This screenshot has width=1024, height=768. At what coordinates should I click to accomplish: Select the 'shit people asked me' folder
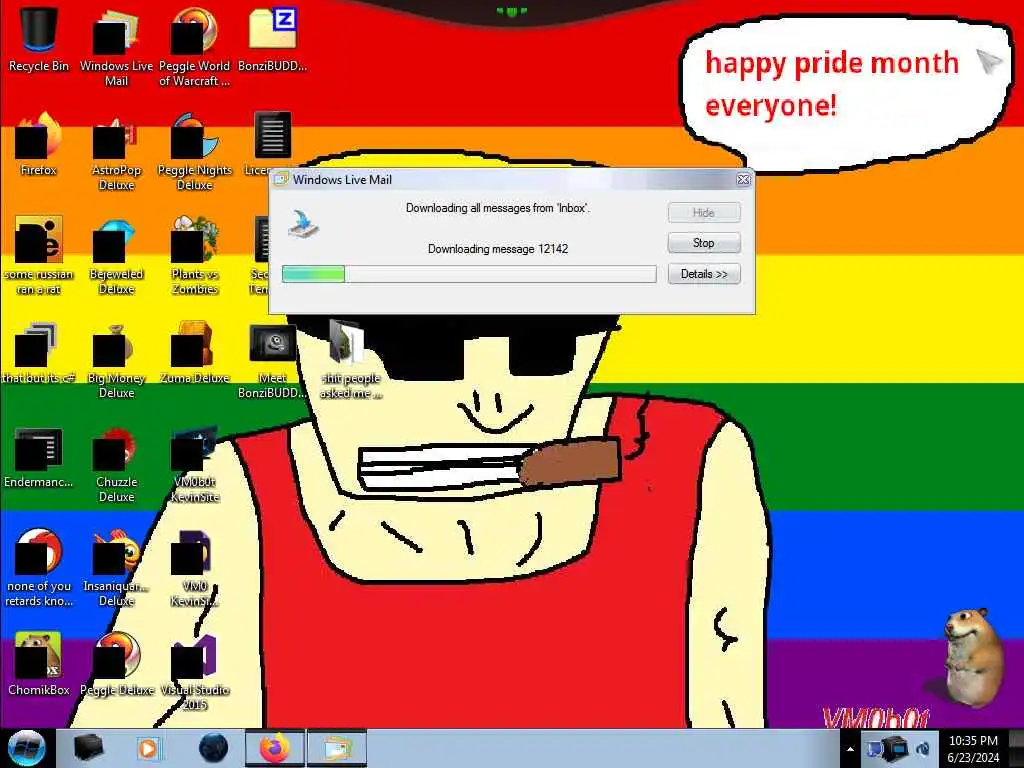(350, 360)
